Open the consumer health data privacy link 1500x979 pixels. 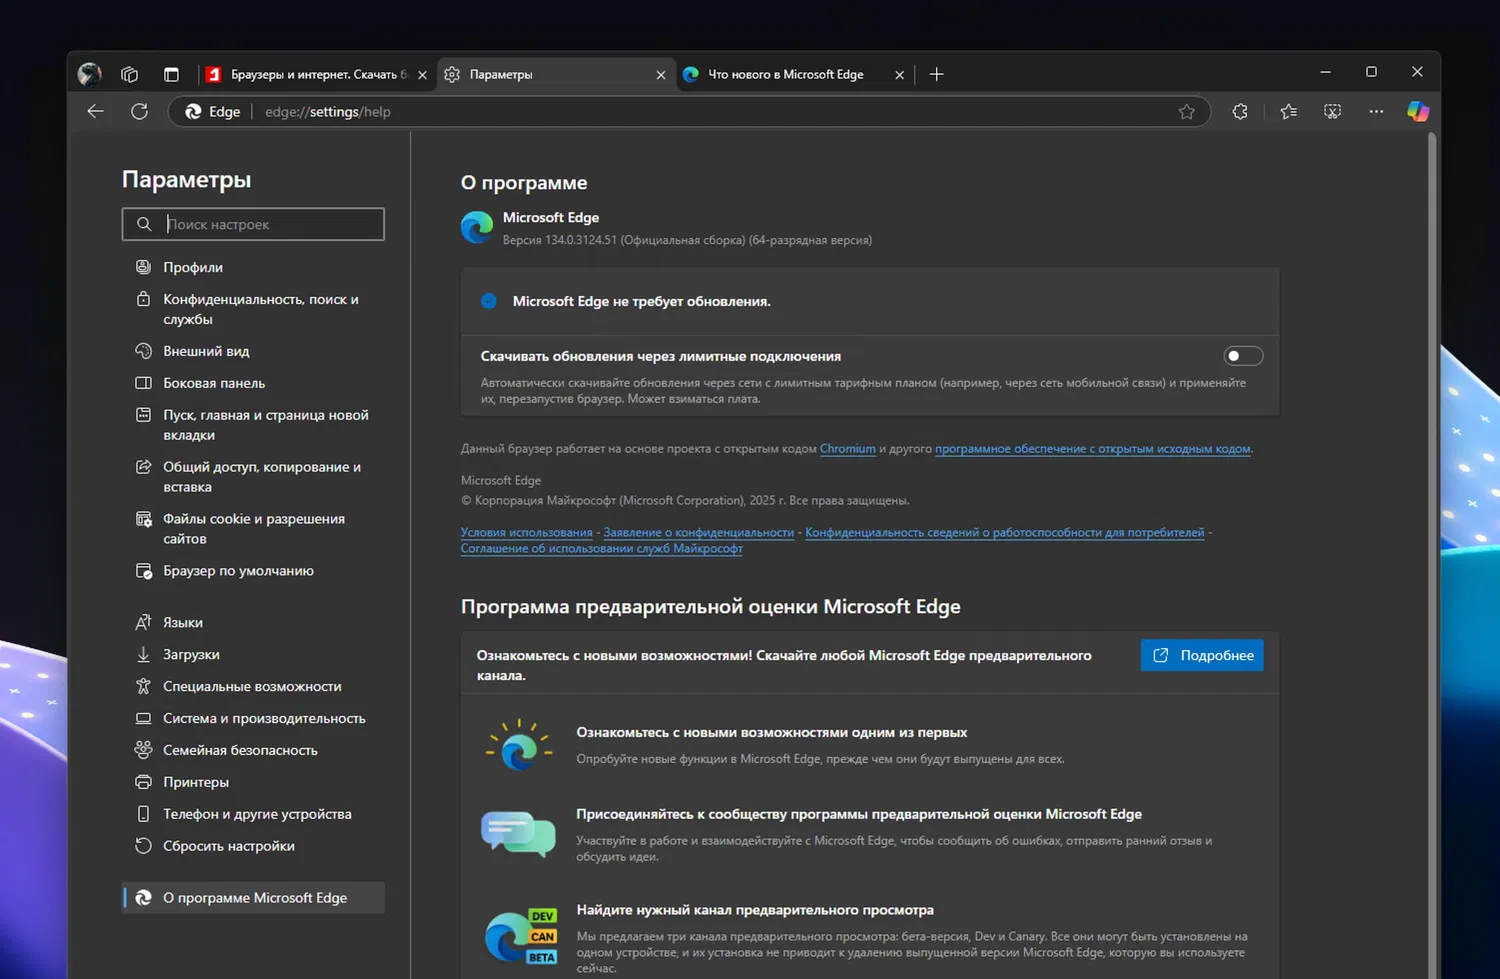tap(1004, 533)
